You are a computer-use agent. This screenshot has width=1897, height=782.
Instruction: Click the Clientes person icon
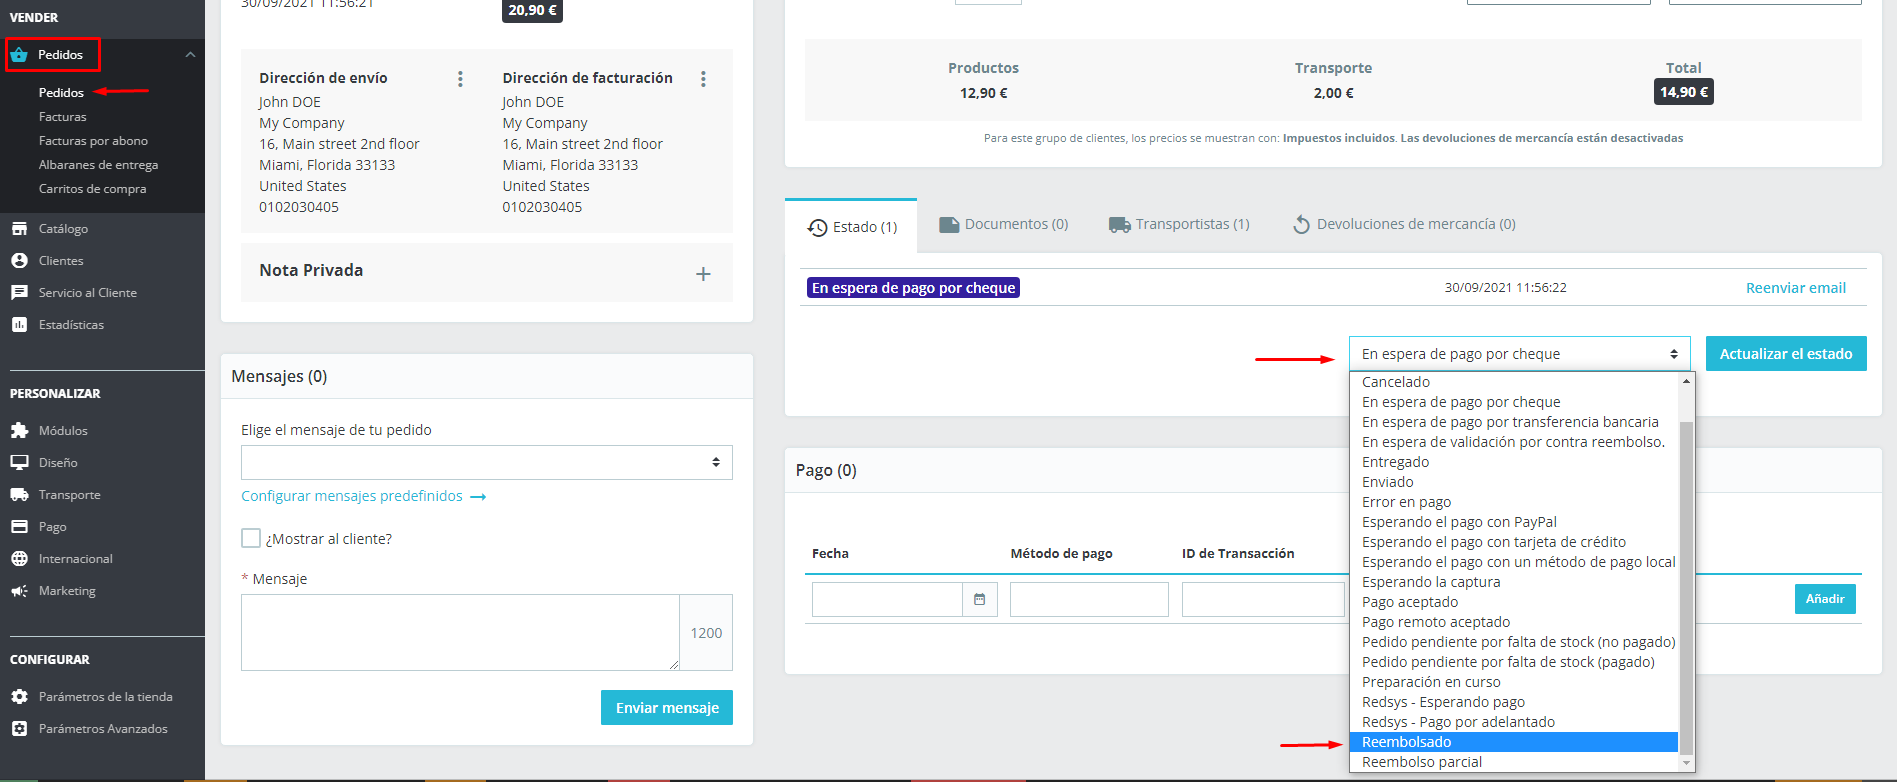[19, 261]
